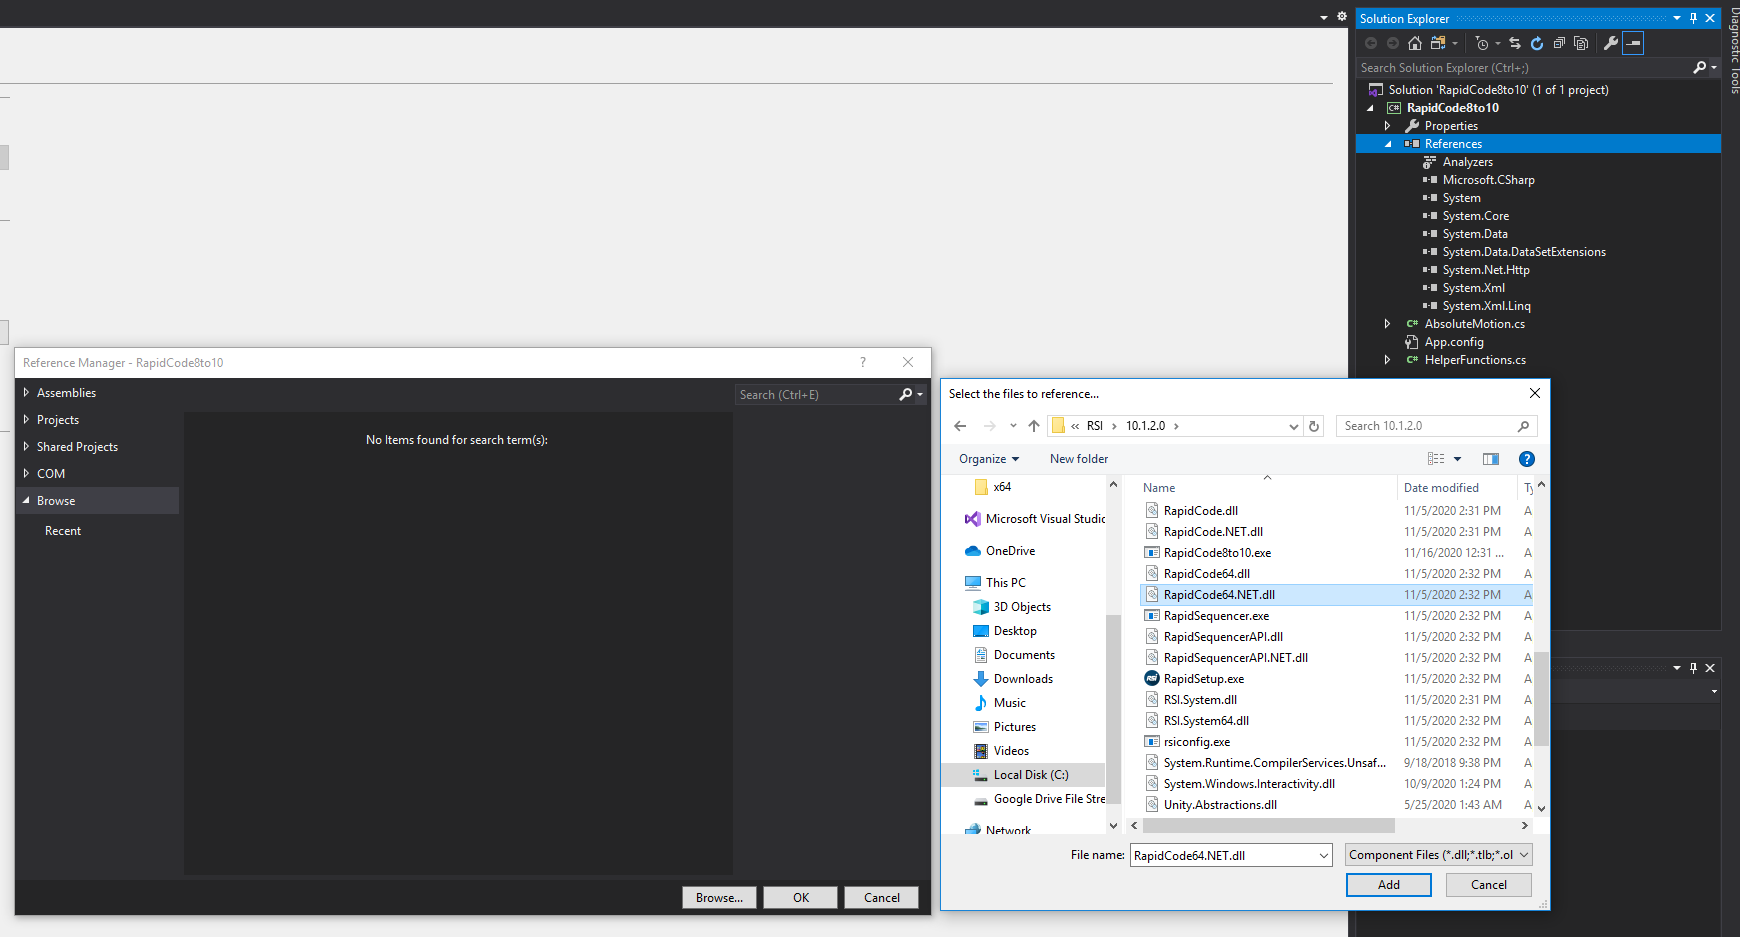Click OK in the Reference Manager
Viewport: 1740px width, 937px height.
click(801, 898)
